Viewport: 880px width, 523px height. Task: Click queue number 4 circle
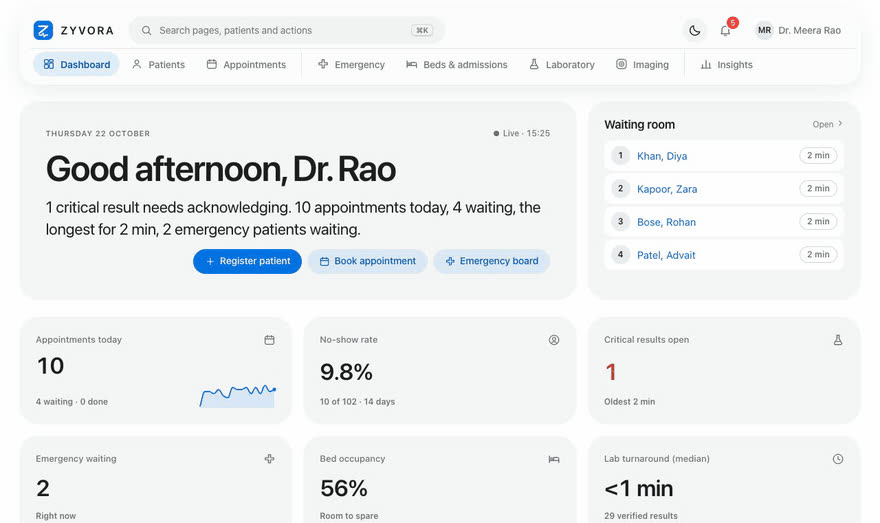pos(620,255)
